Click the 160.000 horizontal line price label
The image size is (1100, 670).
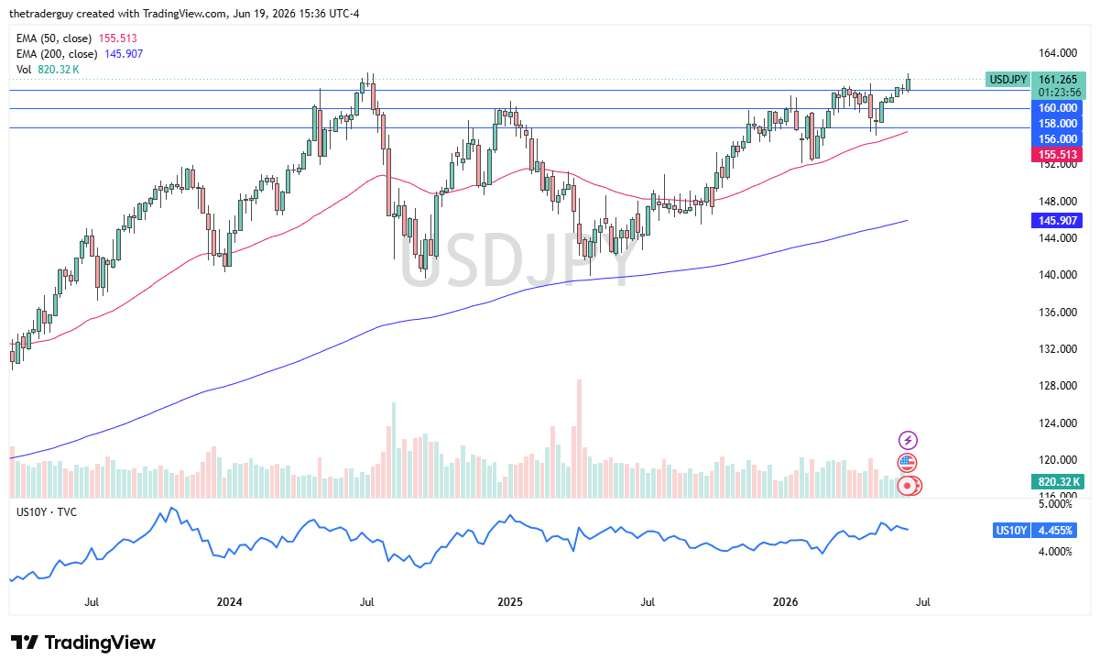(1057, 108)
